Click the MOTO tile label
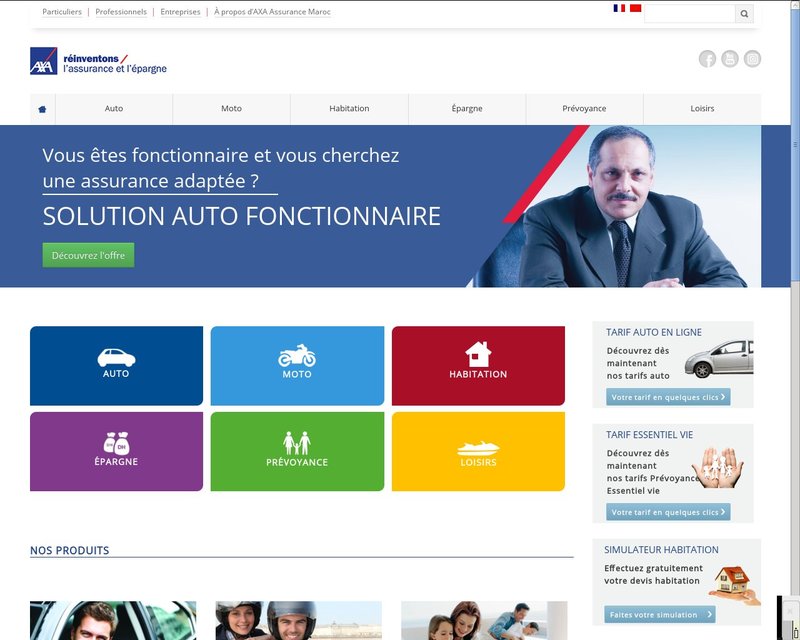This screenshot has width=800, height=640. pos(297,374)
